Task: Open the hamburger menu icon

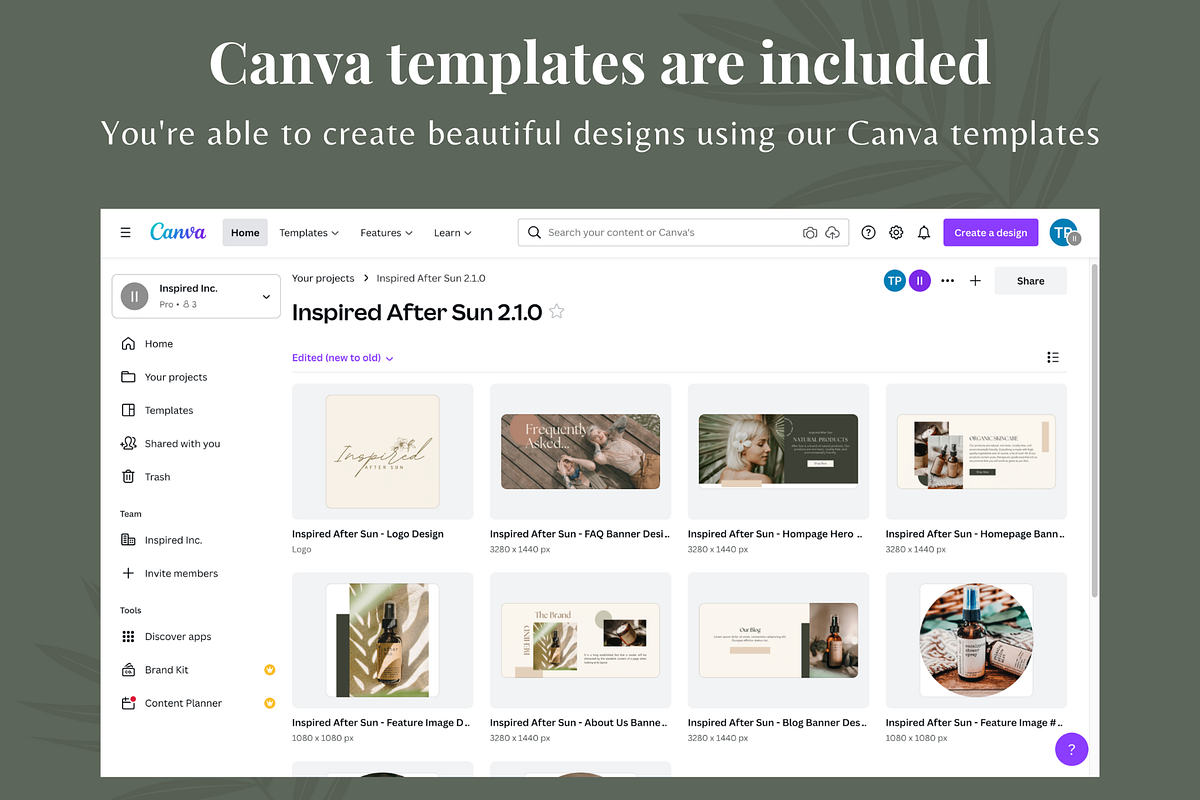Action: (x=125, y=232)
